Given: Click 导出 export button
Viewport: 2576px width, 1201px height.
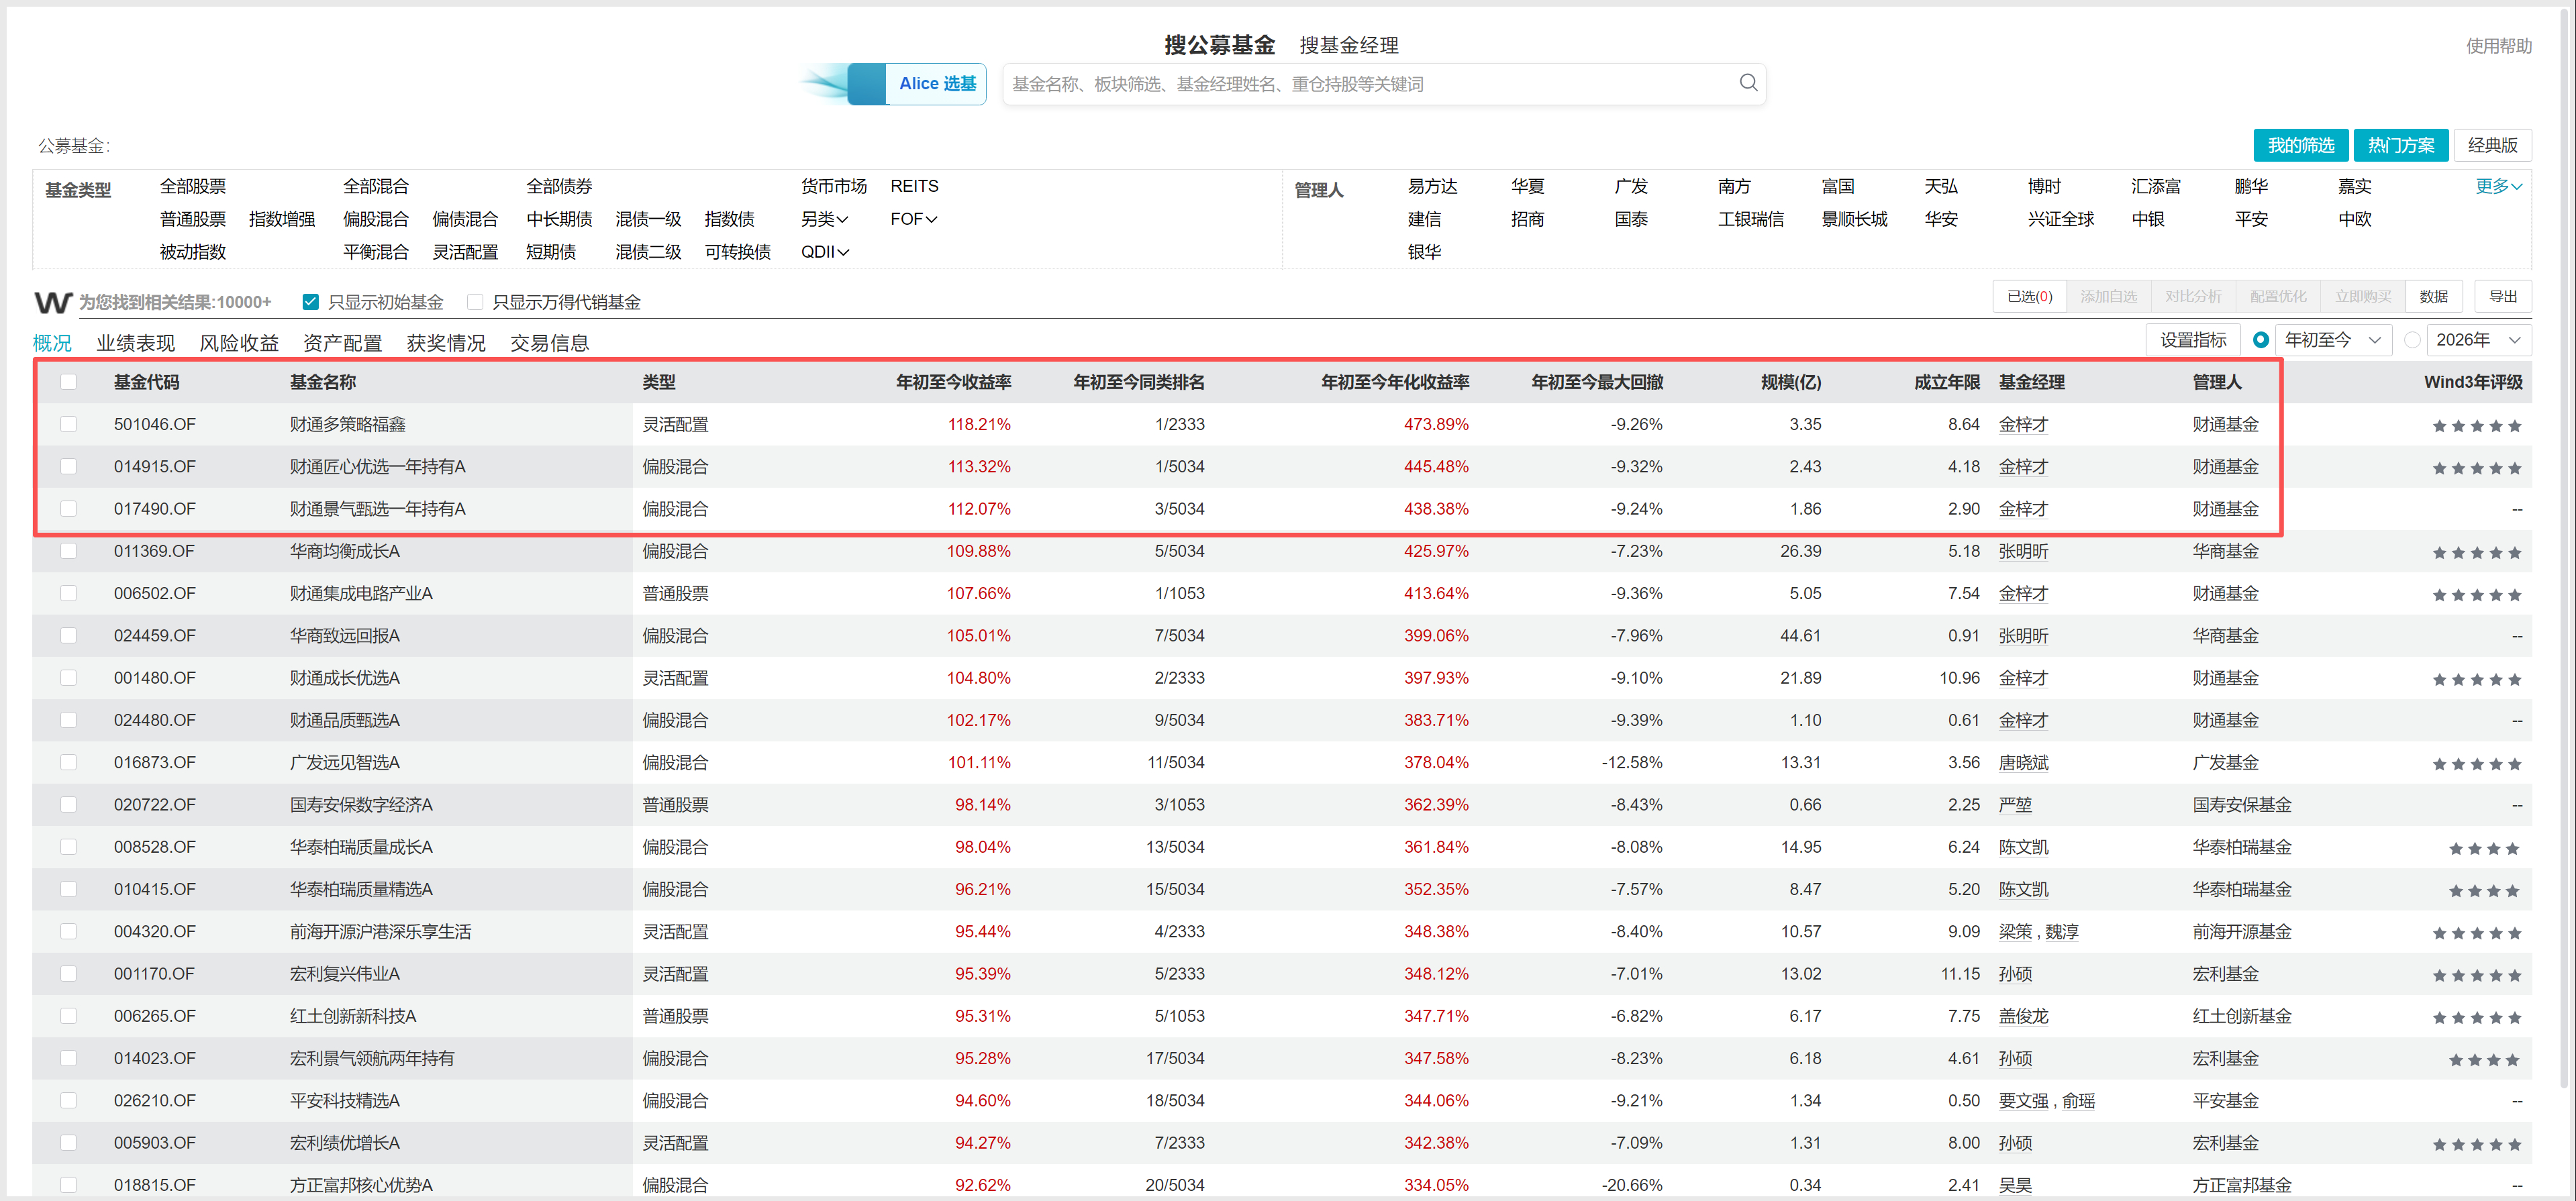Looking at the screenshot, I should (2503, 296).
